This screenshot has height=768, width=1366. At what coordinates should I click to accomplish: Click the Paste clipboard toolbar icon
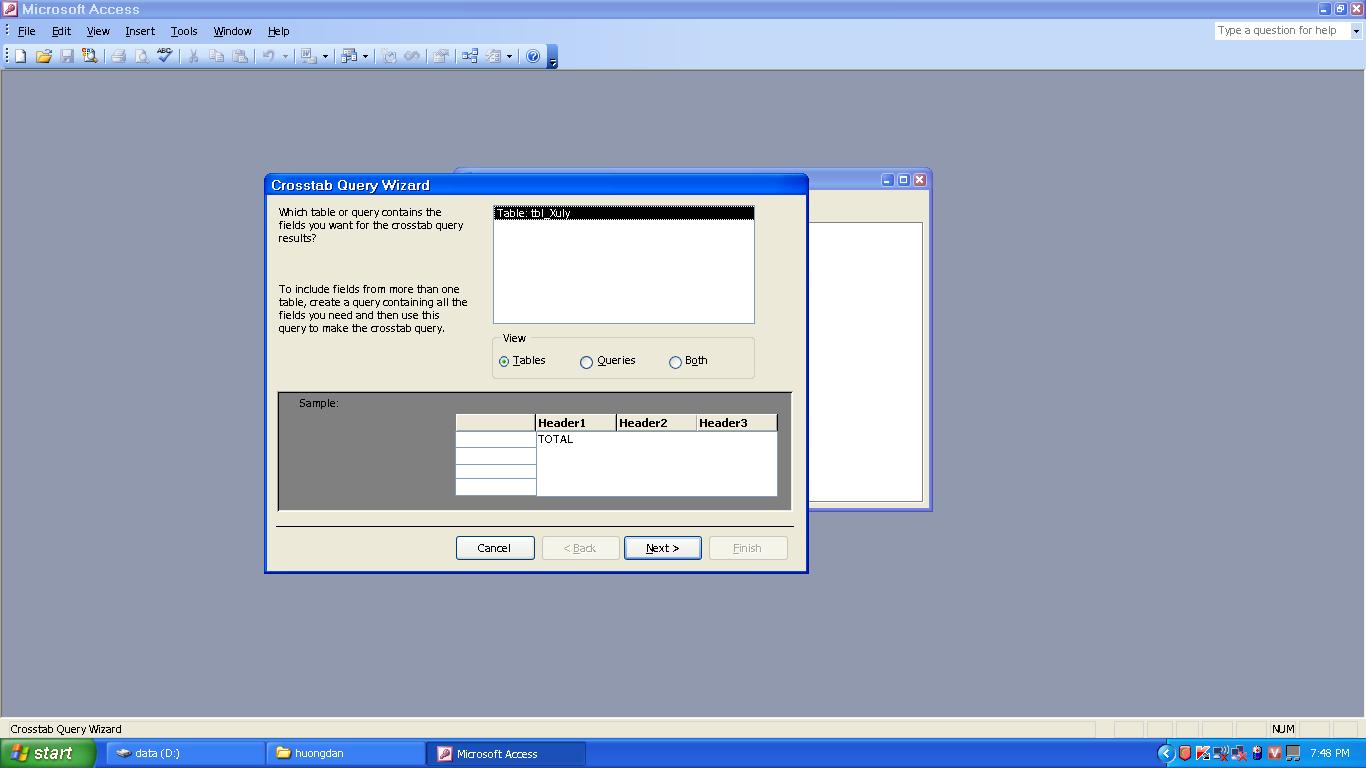coord(240,56)
